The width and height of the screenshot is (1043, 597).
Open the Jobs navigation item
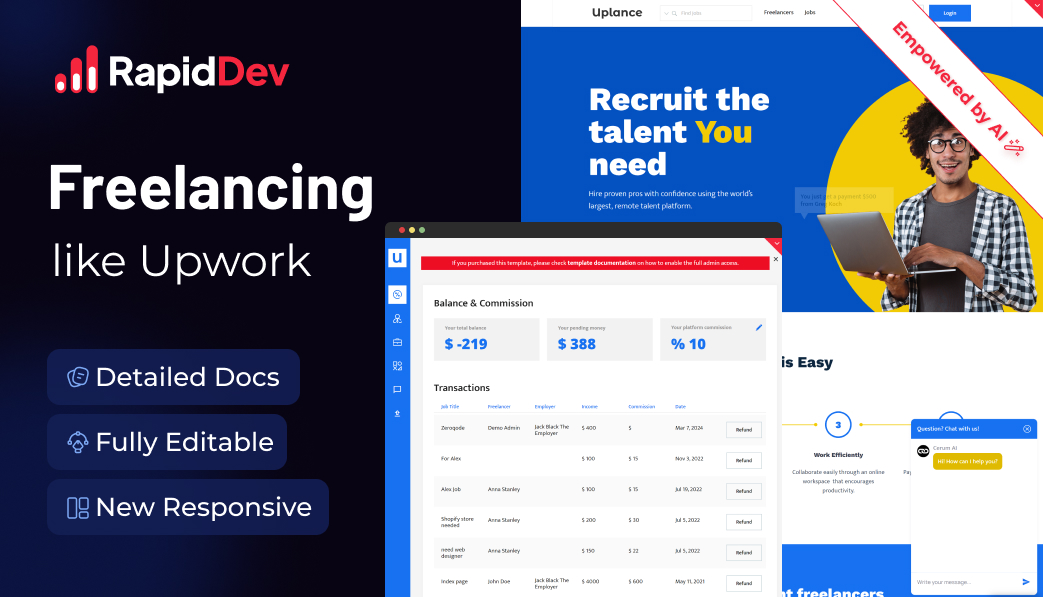(810, 12)
